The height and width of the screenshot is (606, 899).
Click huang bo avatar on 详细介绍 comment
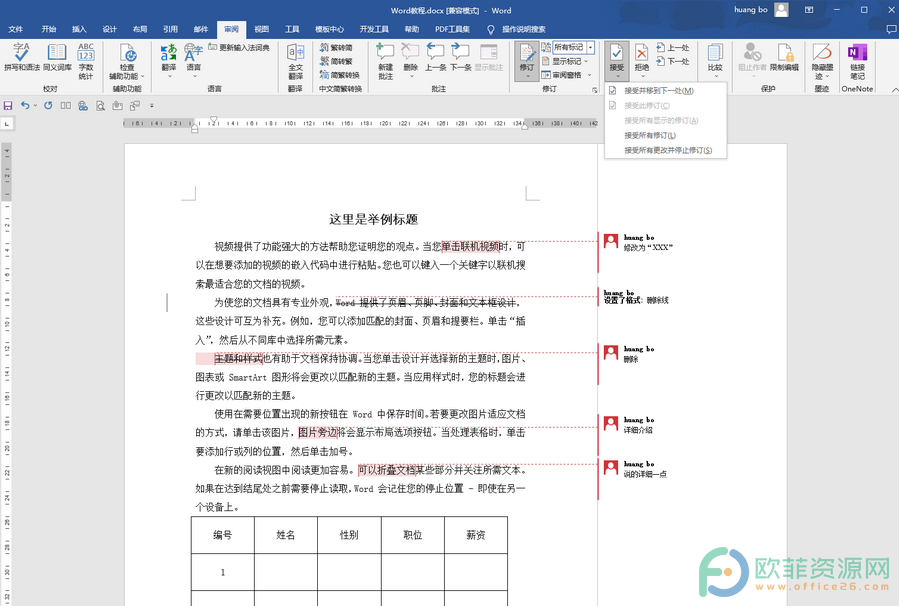[x=611, y=424]
